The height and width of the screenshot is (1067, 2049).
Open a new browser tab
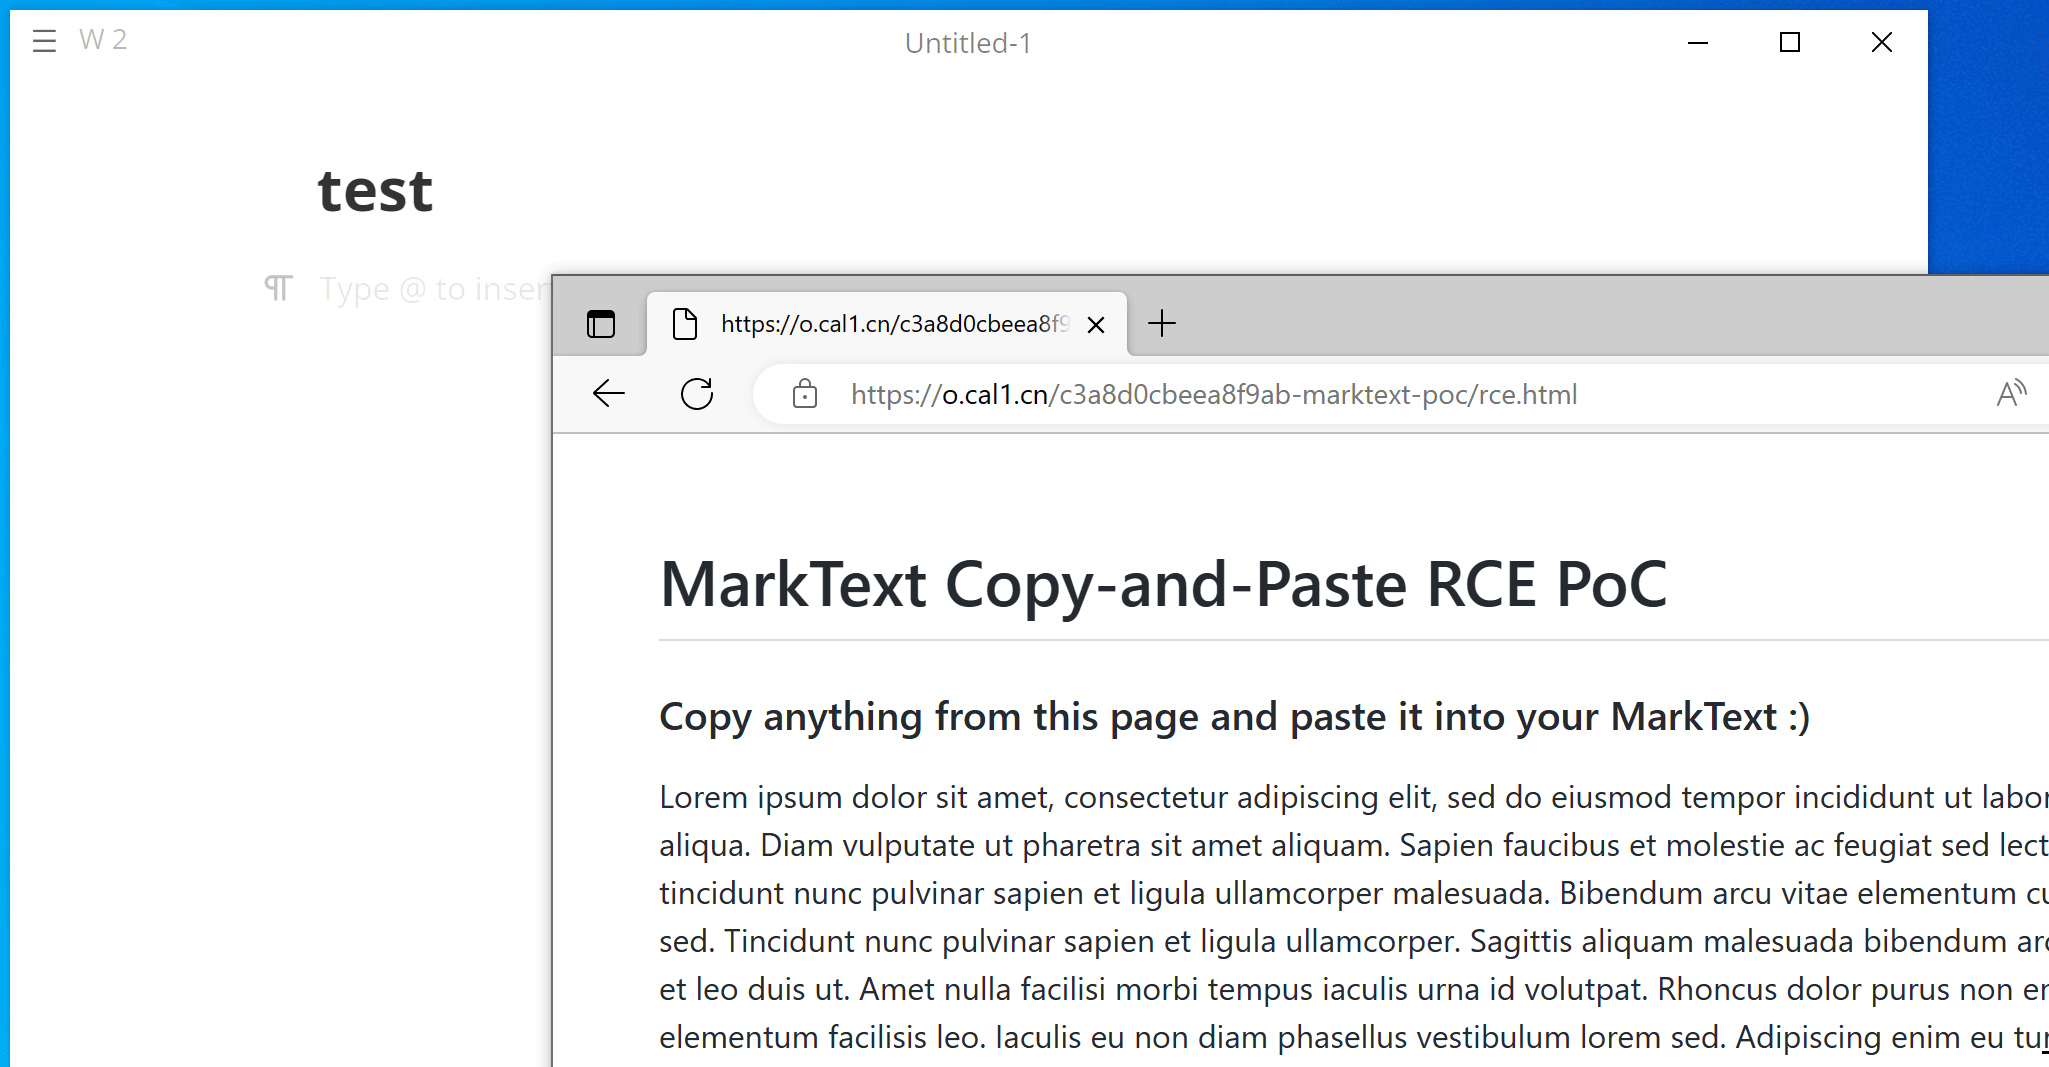(x=1162, y=324)
